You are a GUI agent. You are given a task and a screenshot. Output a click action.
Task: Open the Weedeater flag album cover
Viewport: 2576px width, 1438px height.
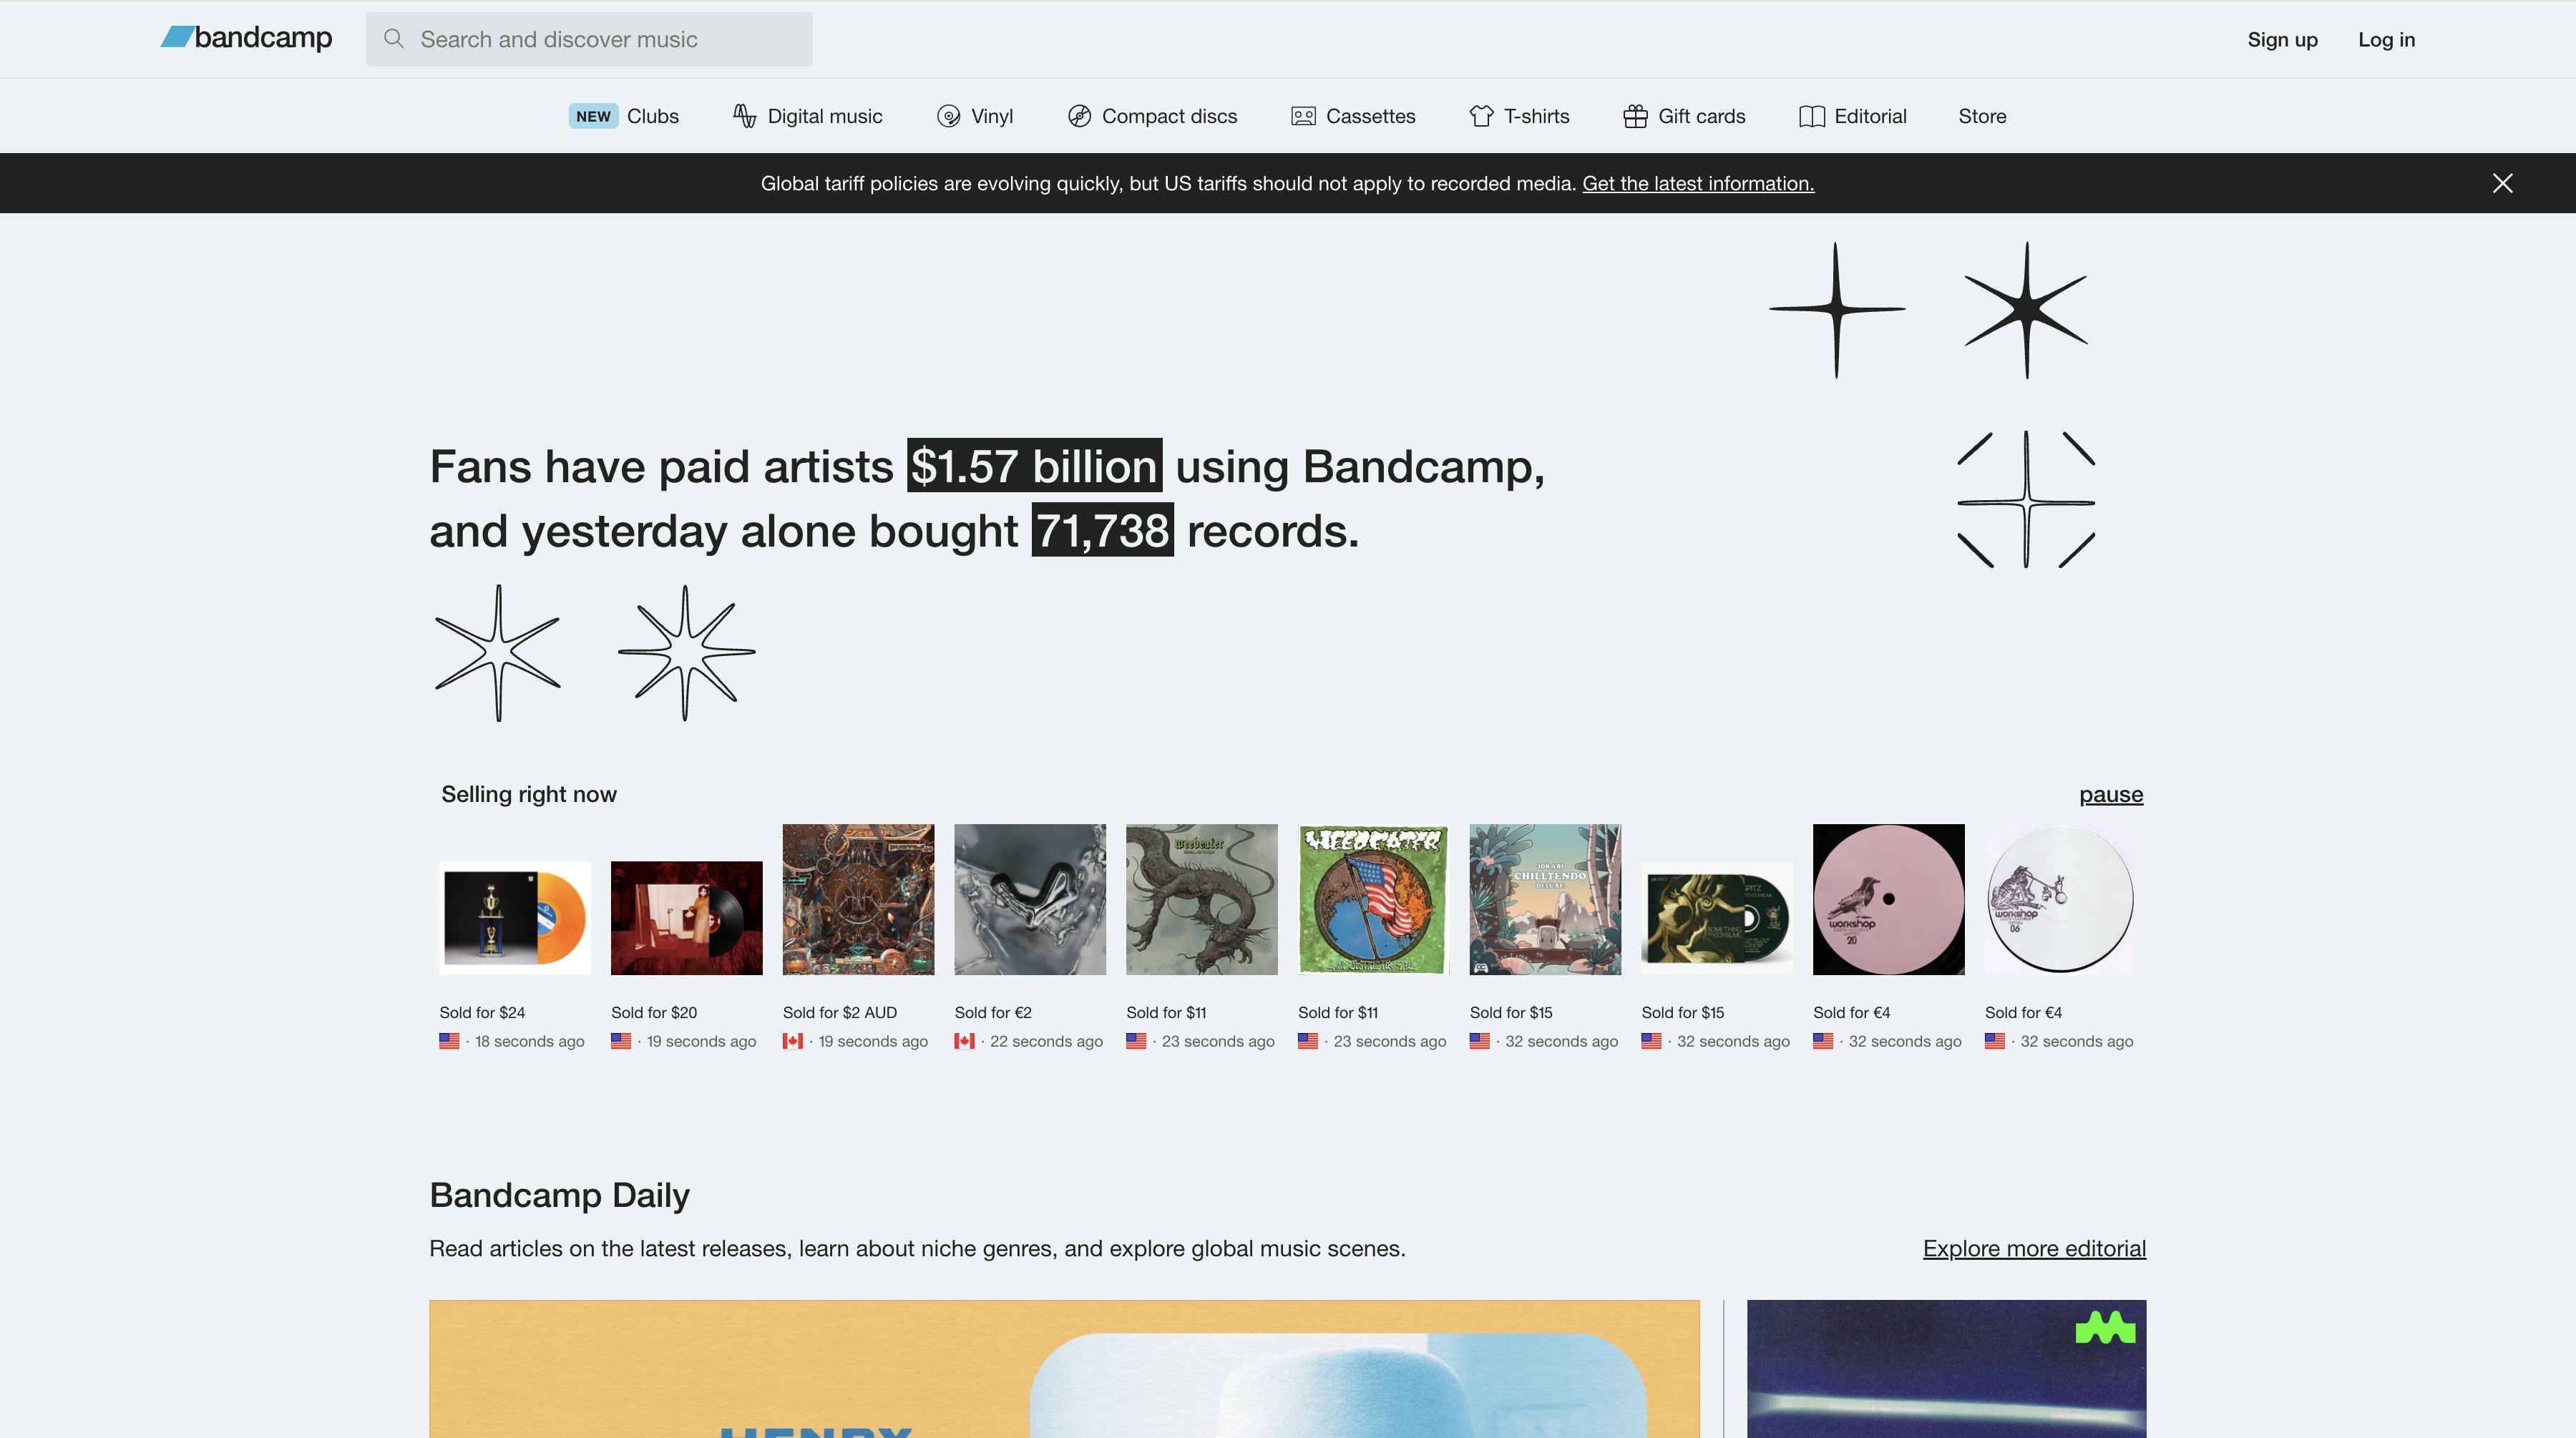[1374, 899]
